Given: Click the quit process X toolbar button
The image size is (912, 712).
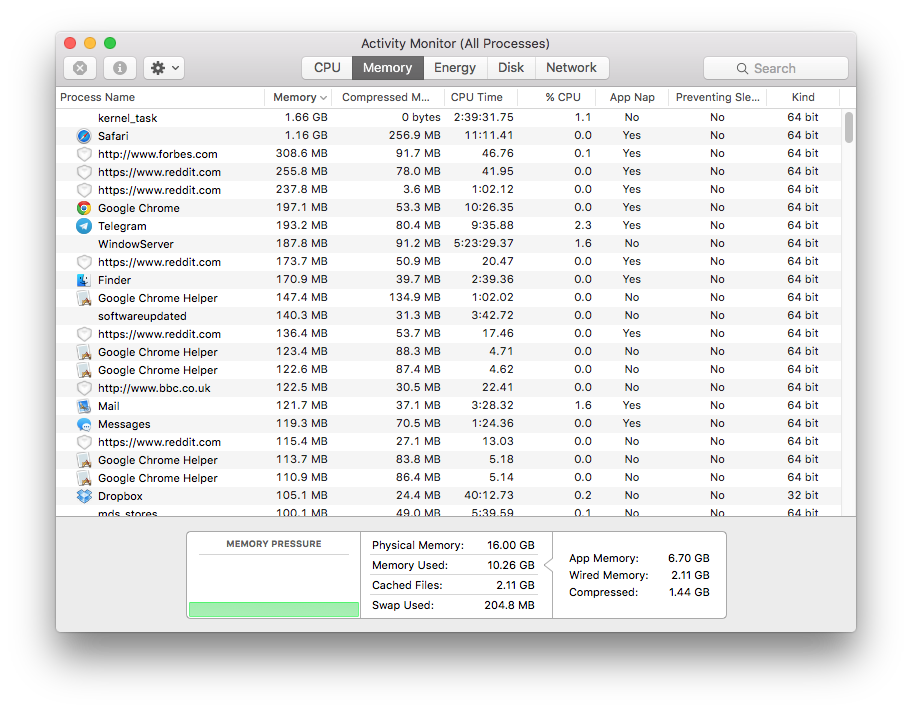Looking at the screenshot, I should click(80, 68).
